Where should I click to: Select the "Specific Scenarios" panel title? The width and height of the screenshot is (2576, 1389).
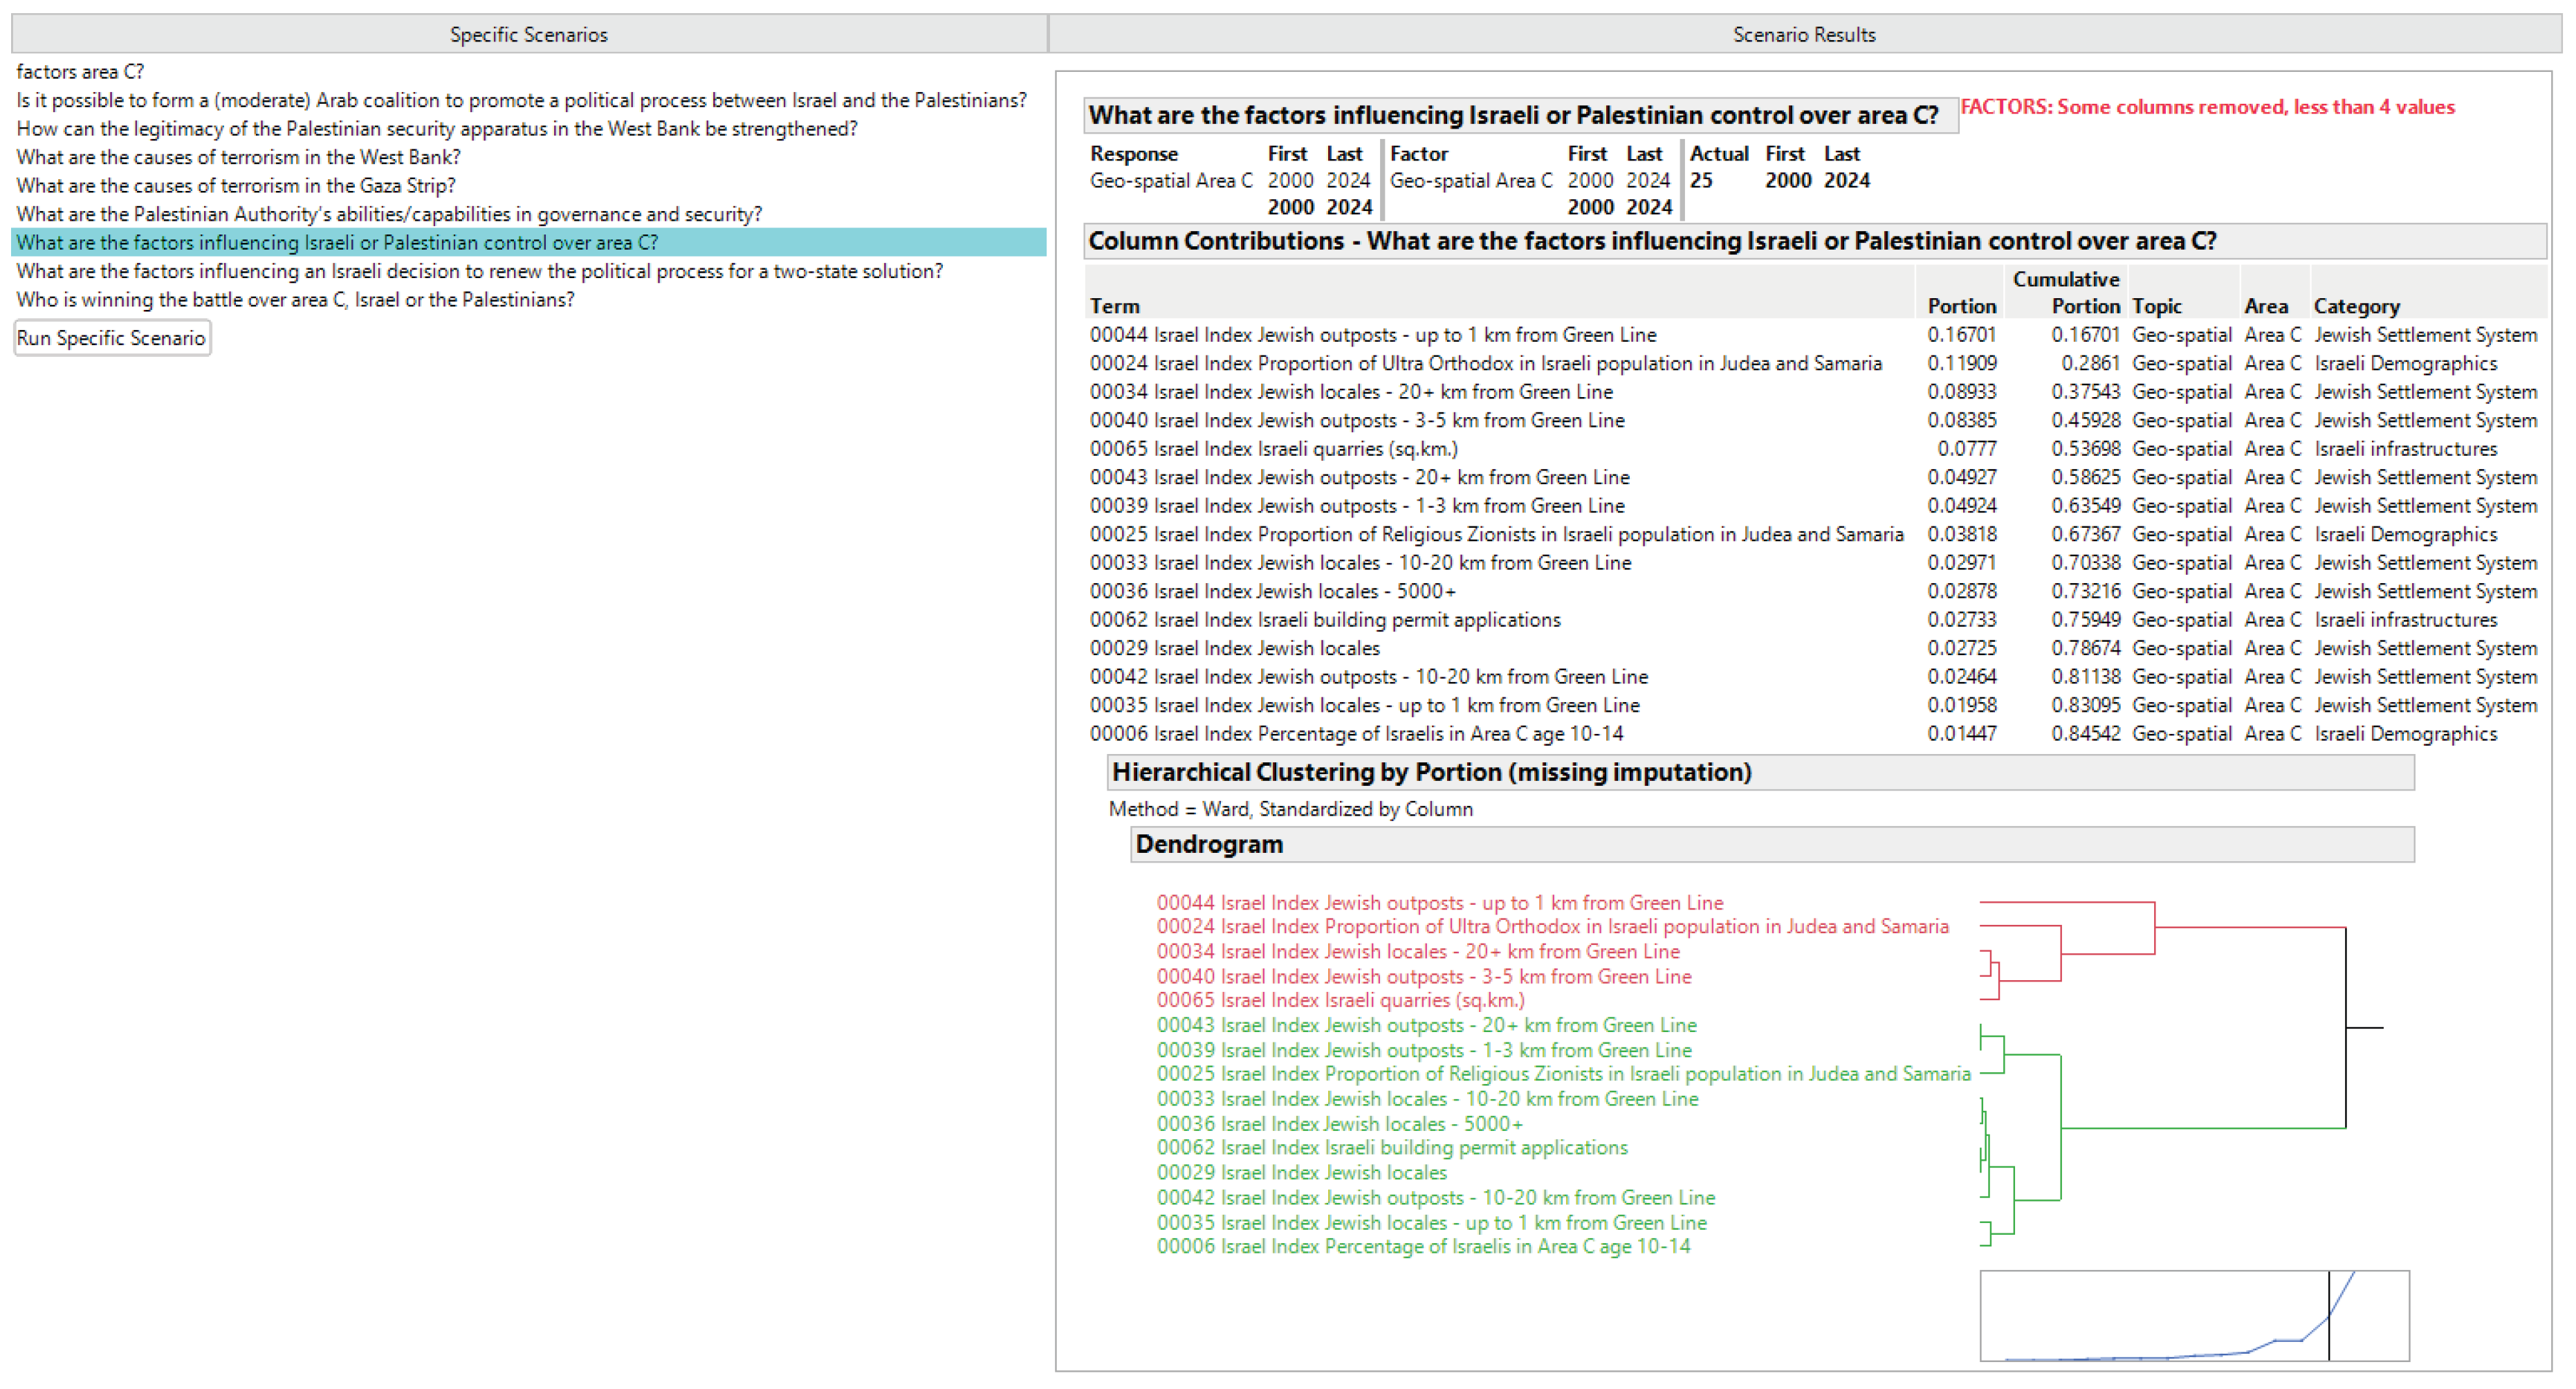click(528, 33)
